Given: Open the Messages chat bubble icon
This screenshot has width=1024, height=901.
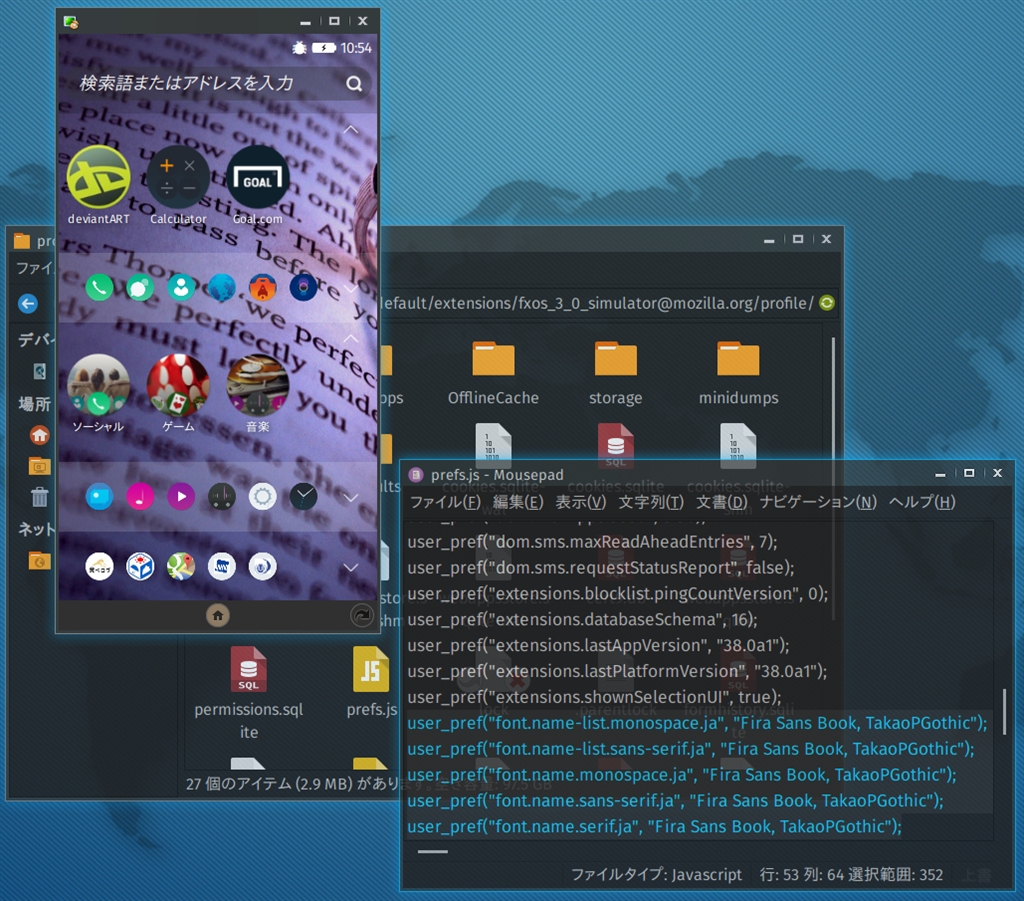Looking at the screenshot, I should coord(140,287).
